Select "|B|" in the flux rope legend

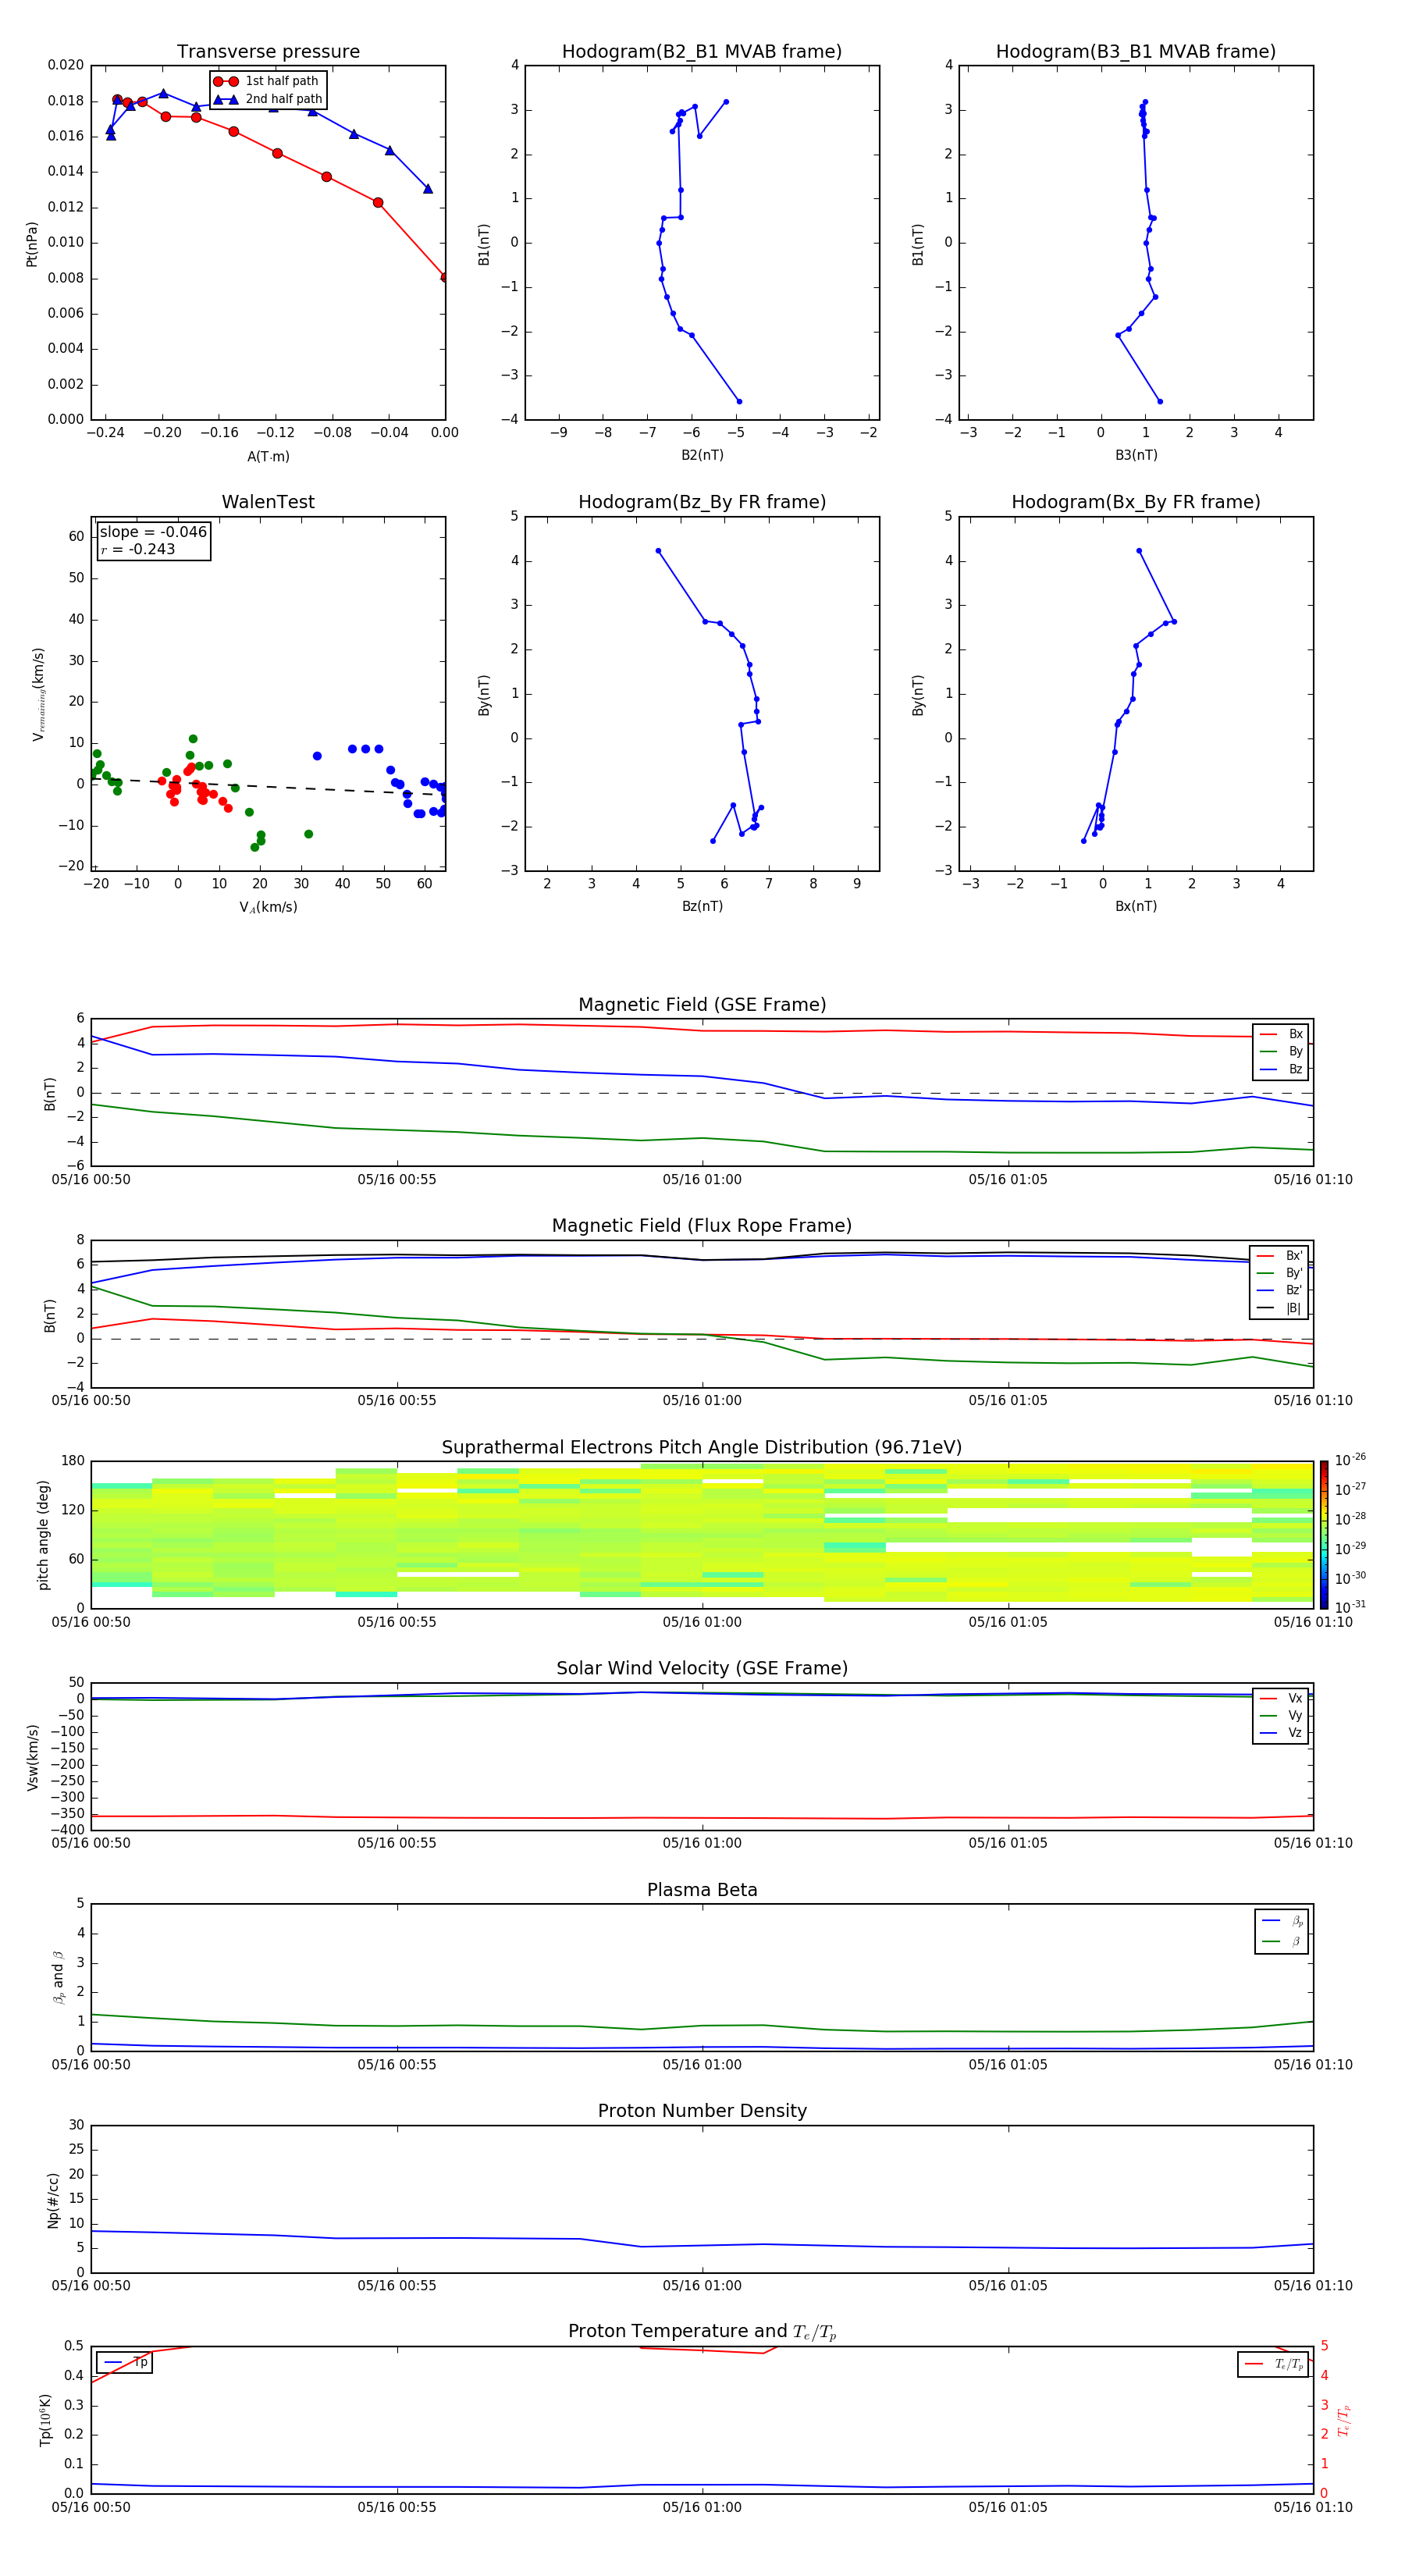coord(1280,1308)
